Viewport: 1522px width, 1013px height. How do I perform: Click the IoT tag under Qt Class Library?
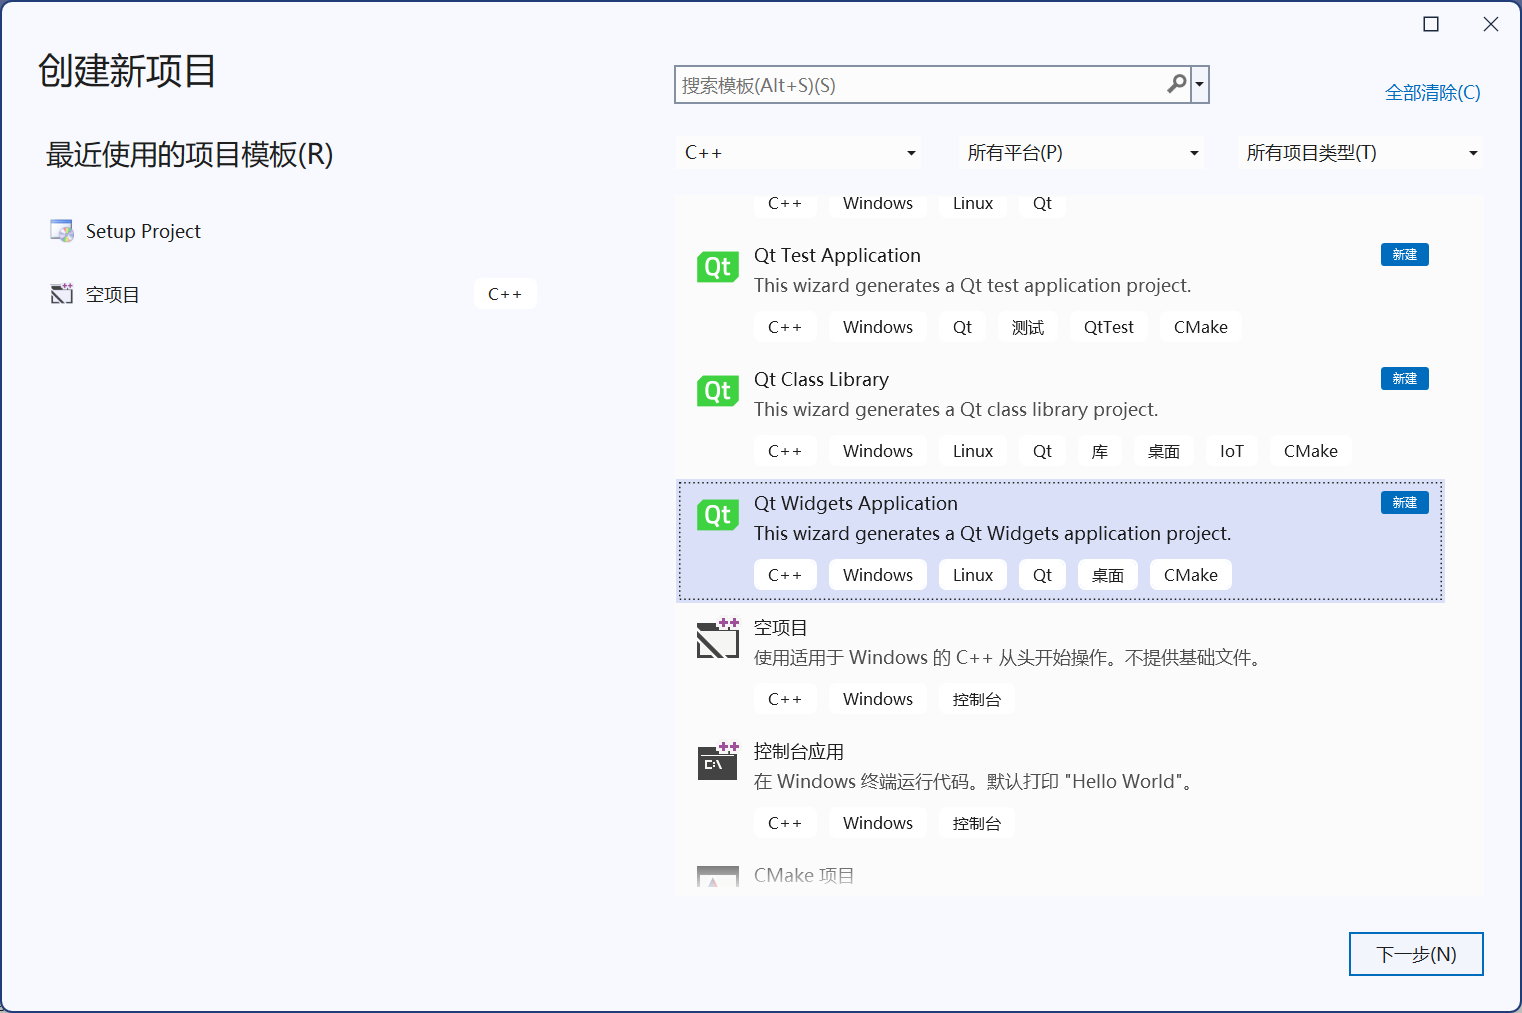point(1232,451)
